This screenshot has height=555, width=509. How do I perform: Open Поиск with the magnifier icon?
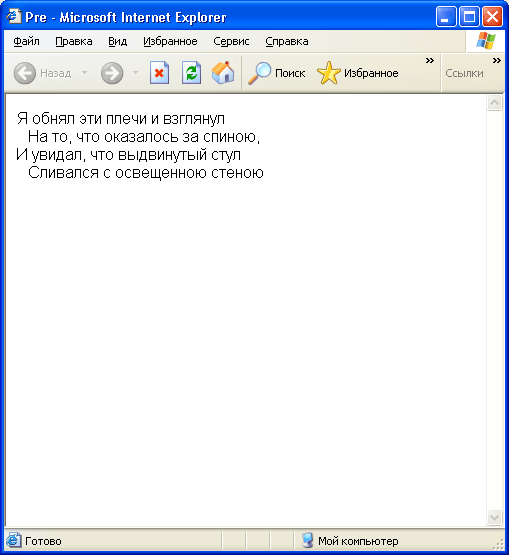tap(276, 73)
